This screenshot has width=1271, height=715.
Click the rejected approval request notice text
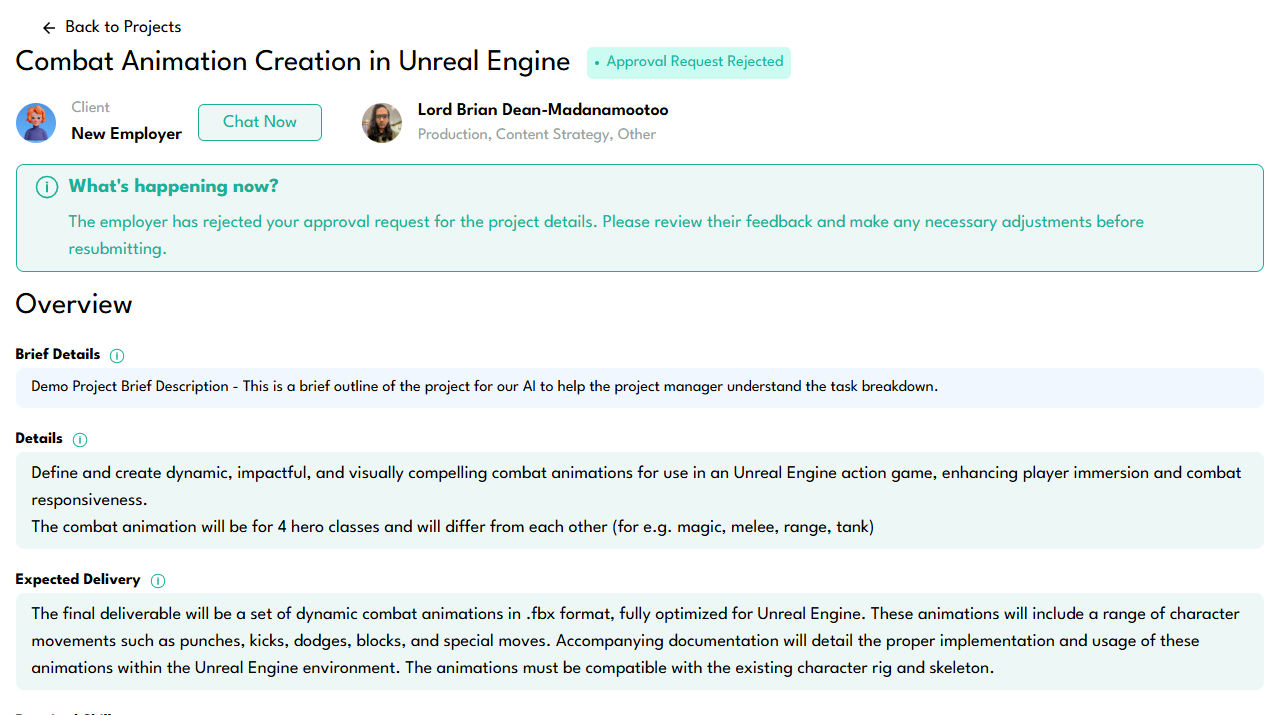[606, 235]
